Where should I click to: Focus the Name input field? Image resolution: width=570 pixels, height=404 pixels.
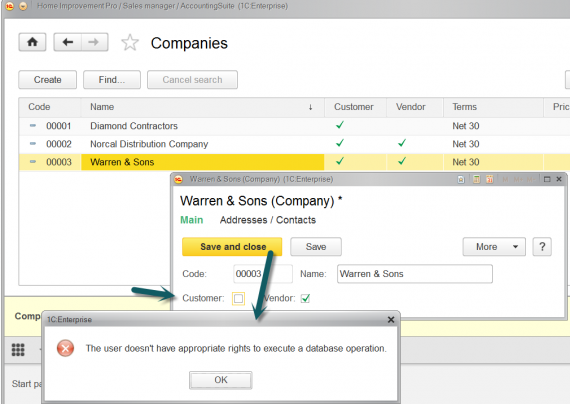[415, 274]
